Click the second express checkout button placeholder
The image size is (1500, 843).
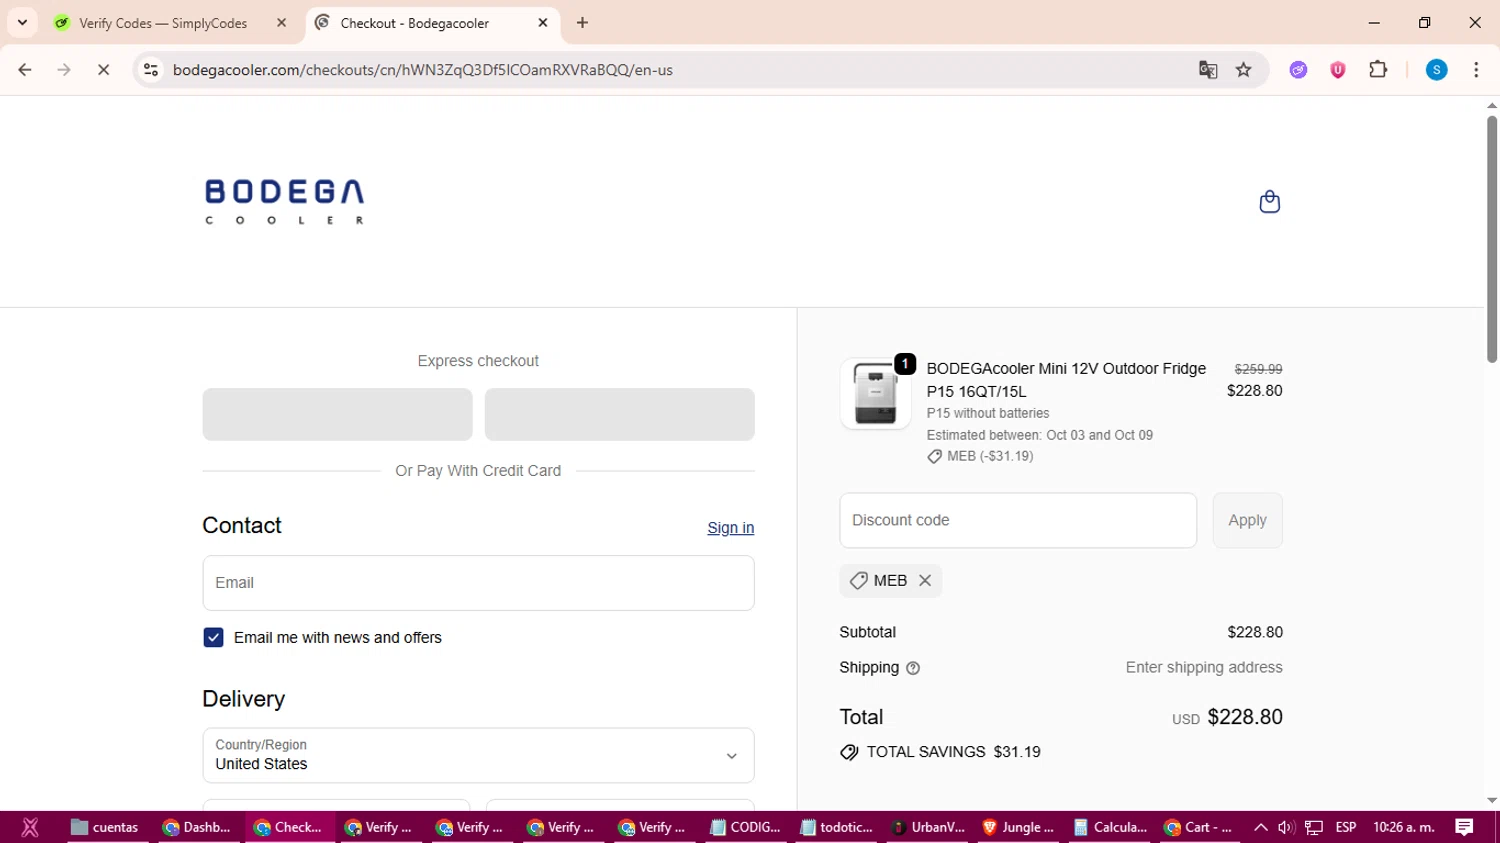(x=619, y=415)
